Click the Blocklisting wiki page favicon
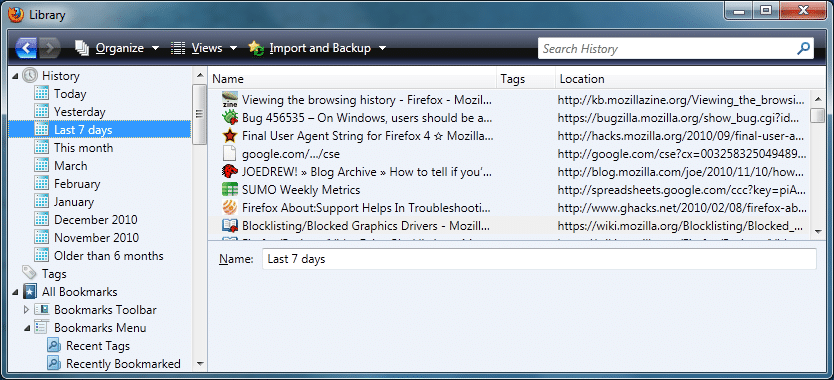 click(229, 226)
